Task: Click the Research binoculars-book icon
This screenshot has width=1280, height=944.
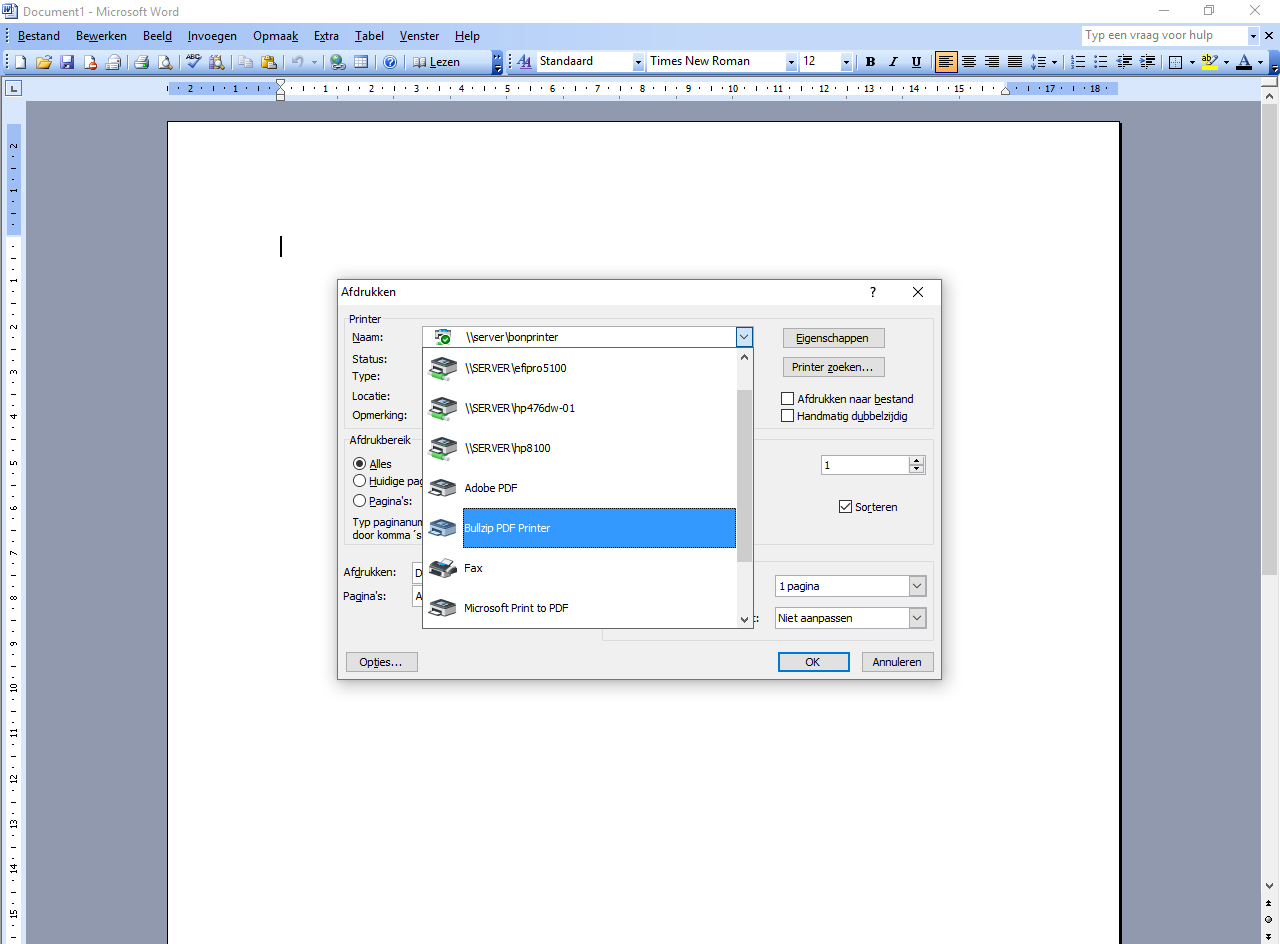Action: [x=217, y=62]
